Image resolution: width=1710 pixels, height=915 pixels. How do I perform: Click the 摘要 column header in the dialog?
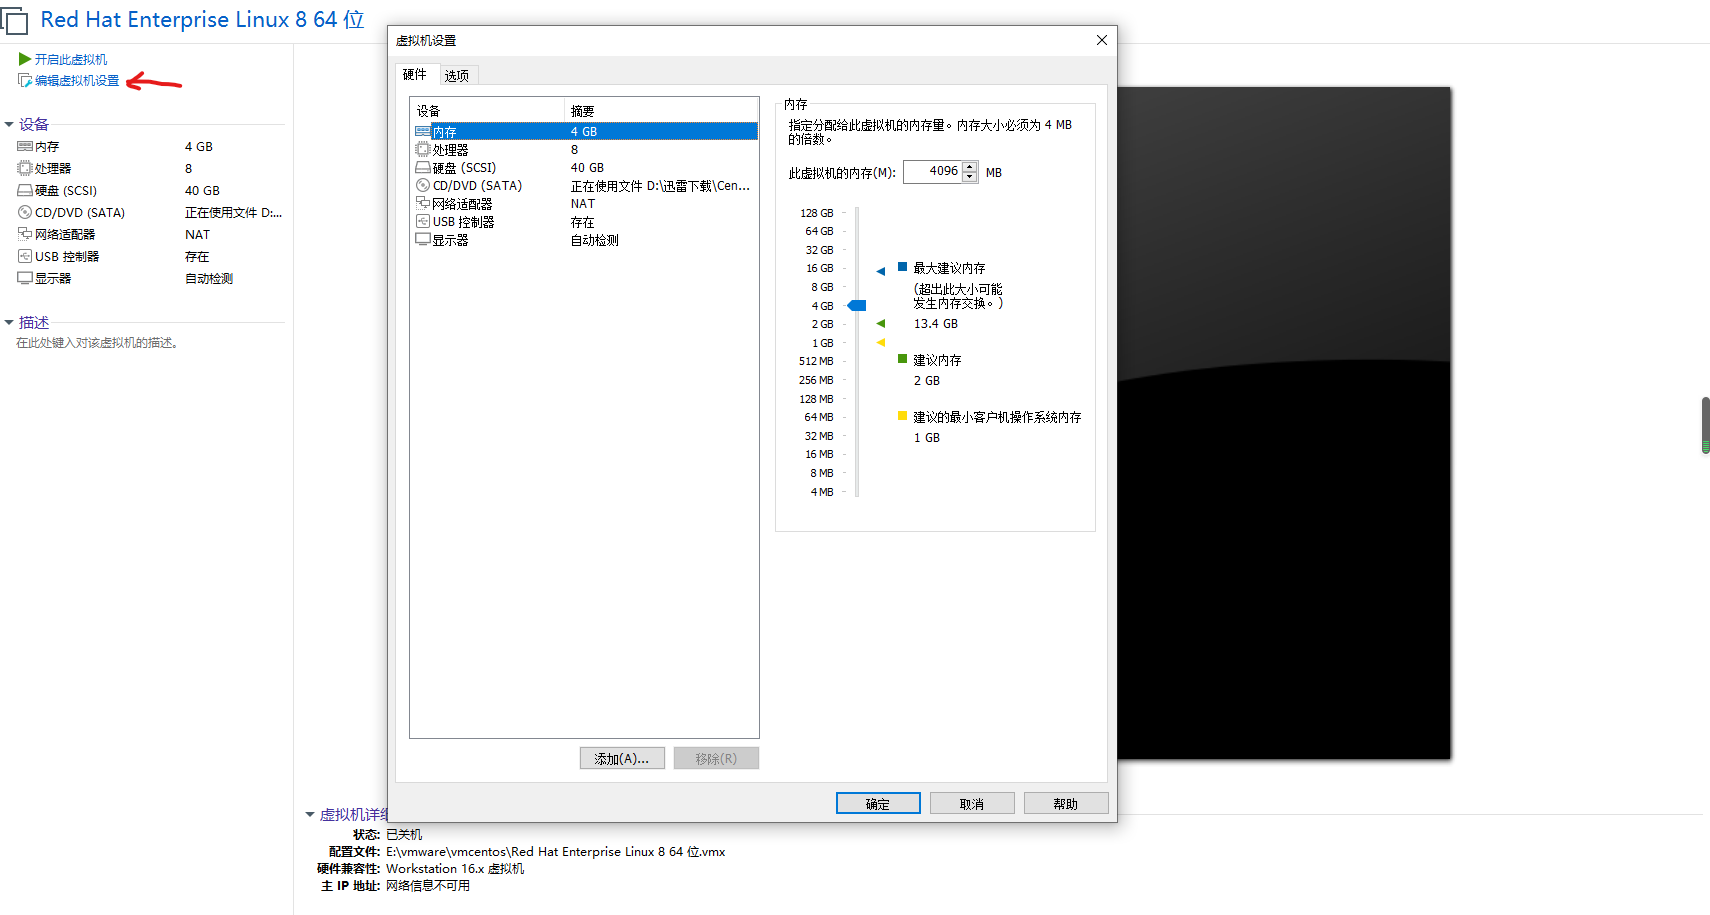coord(662,111)
